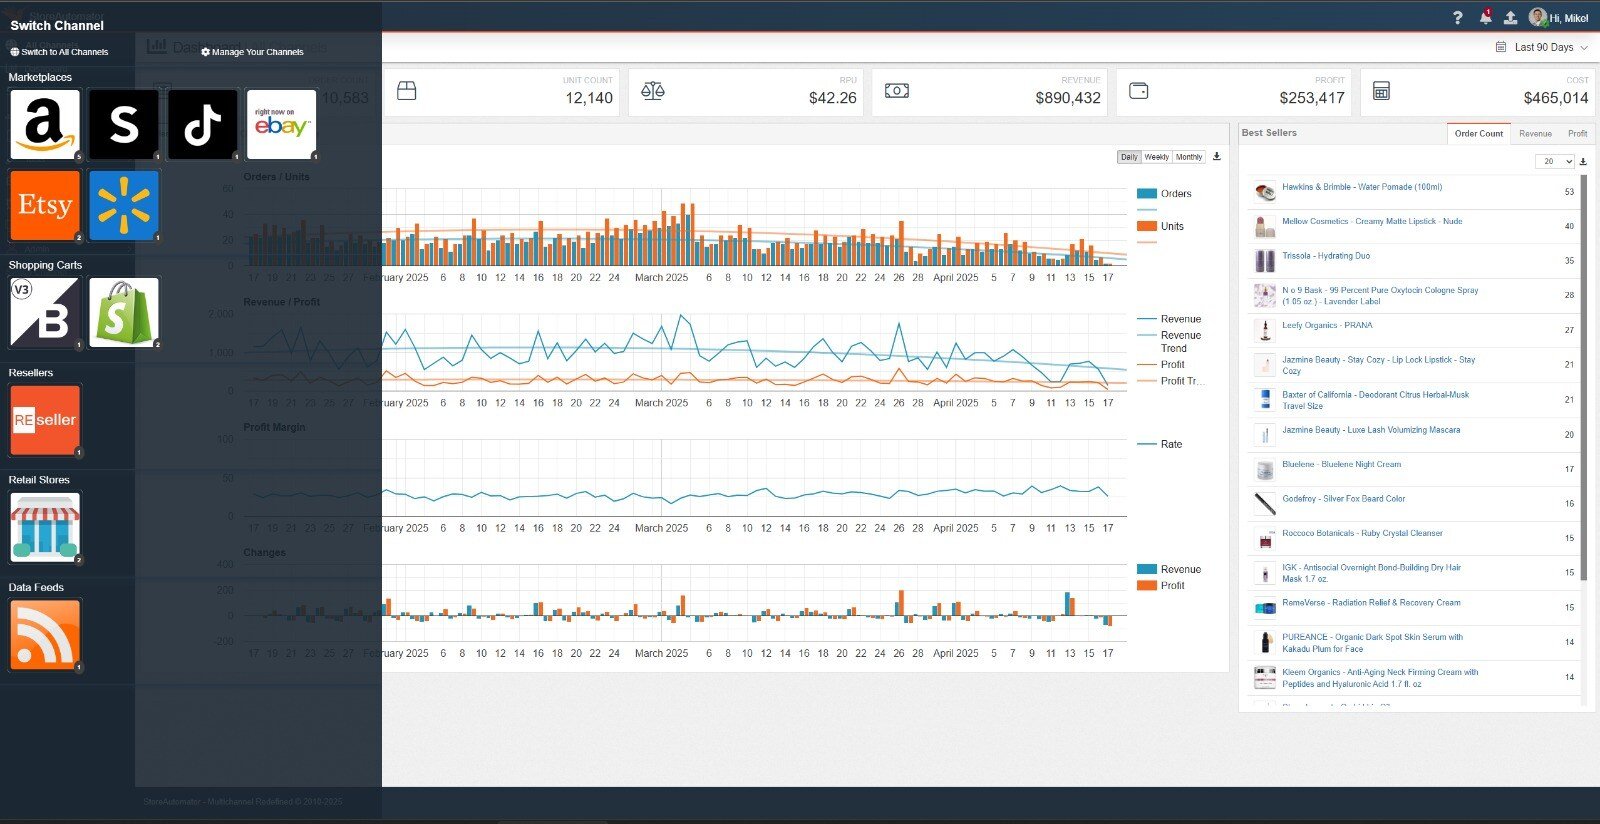1600x824 pixels.
Task: Open the Retail Stores channel
Action: point(45,527)
